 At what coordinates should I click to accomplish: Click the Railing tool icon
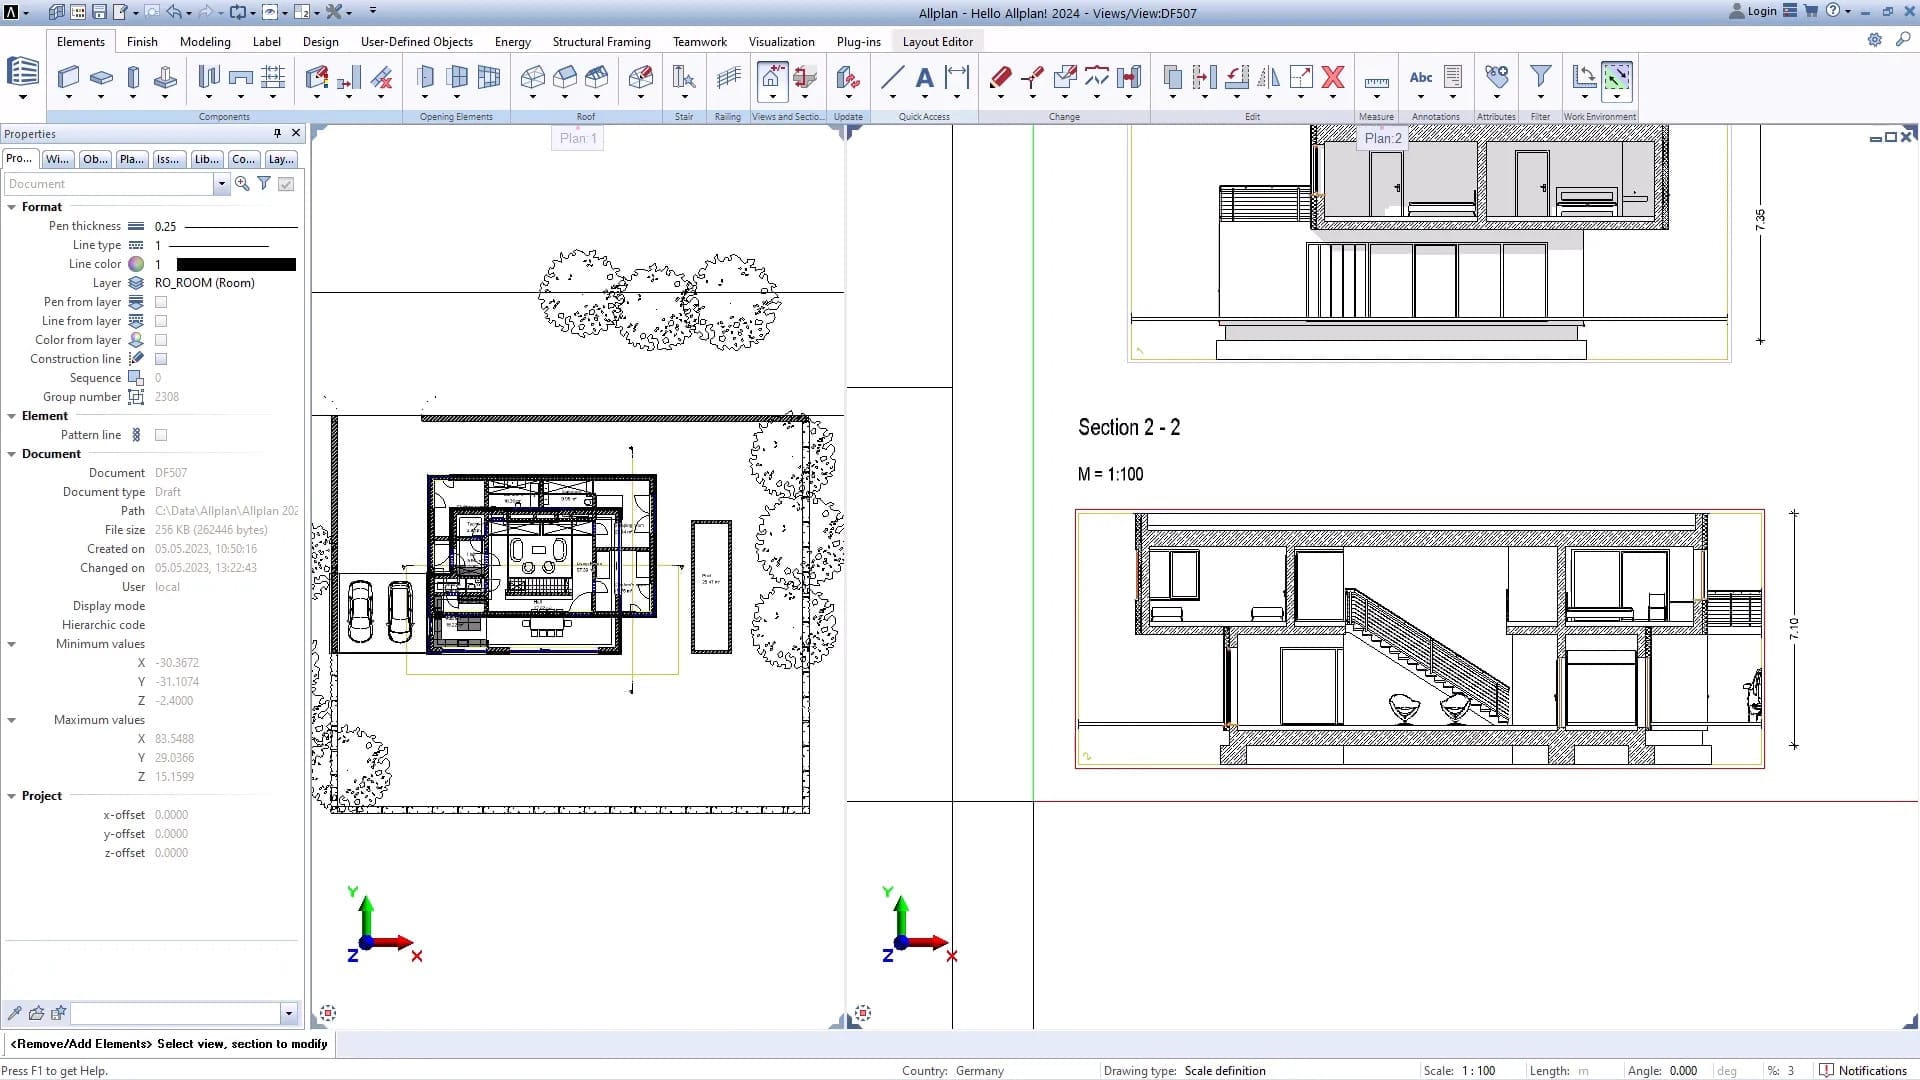point(728,77)
